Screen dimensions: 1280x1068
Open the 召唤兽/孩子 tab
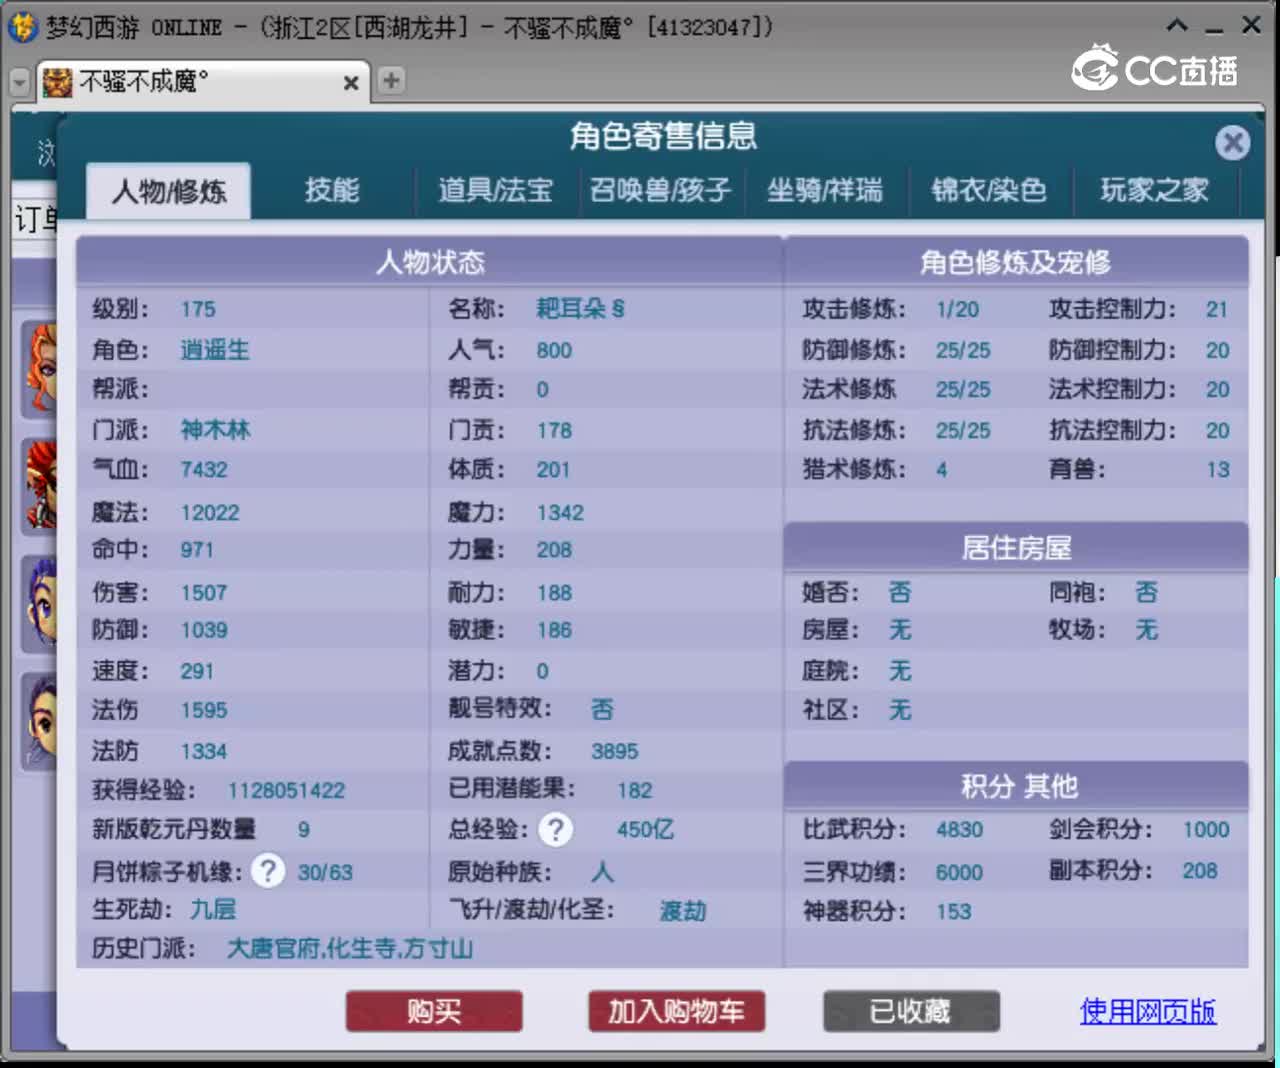[x=661, y=189]
